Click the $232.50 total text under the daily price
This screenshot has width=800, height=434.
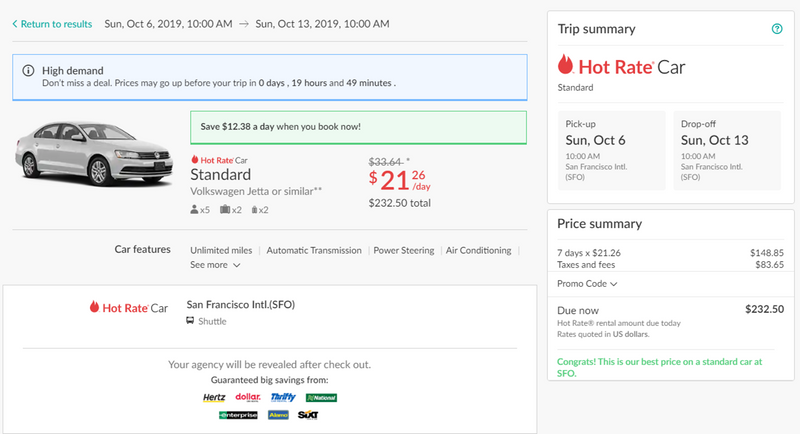(399, 203)
